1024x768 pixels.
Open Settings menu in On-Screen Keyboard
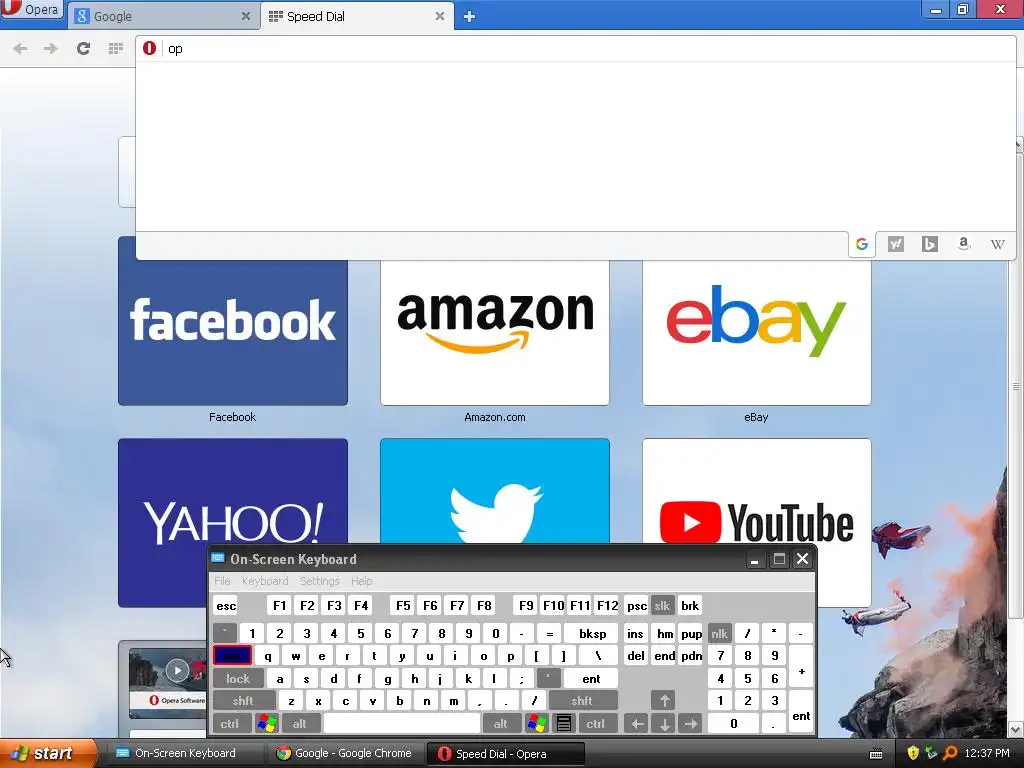(319, 581)
